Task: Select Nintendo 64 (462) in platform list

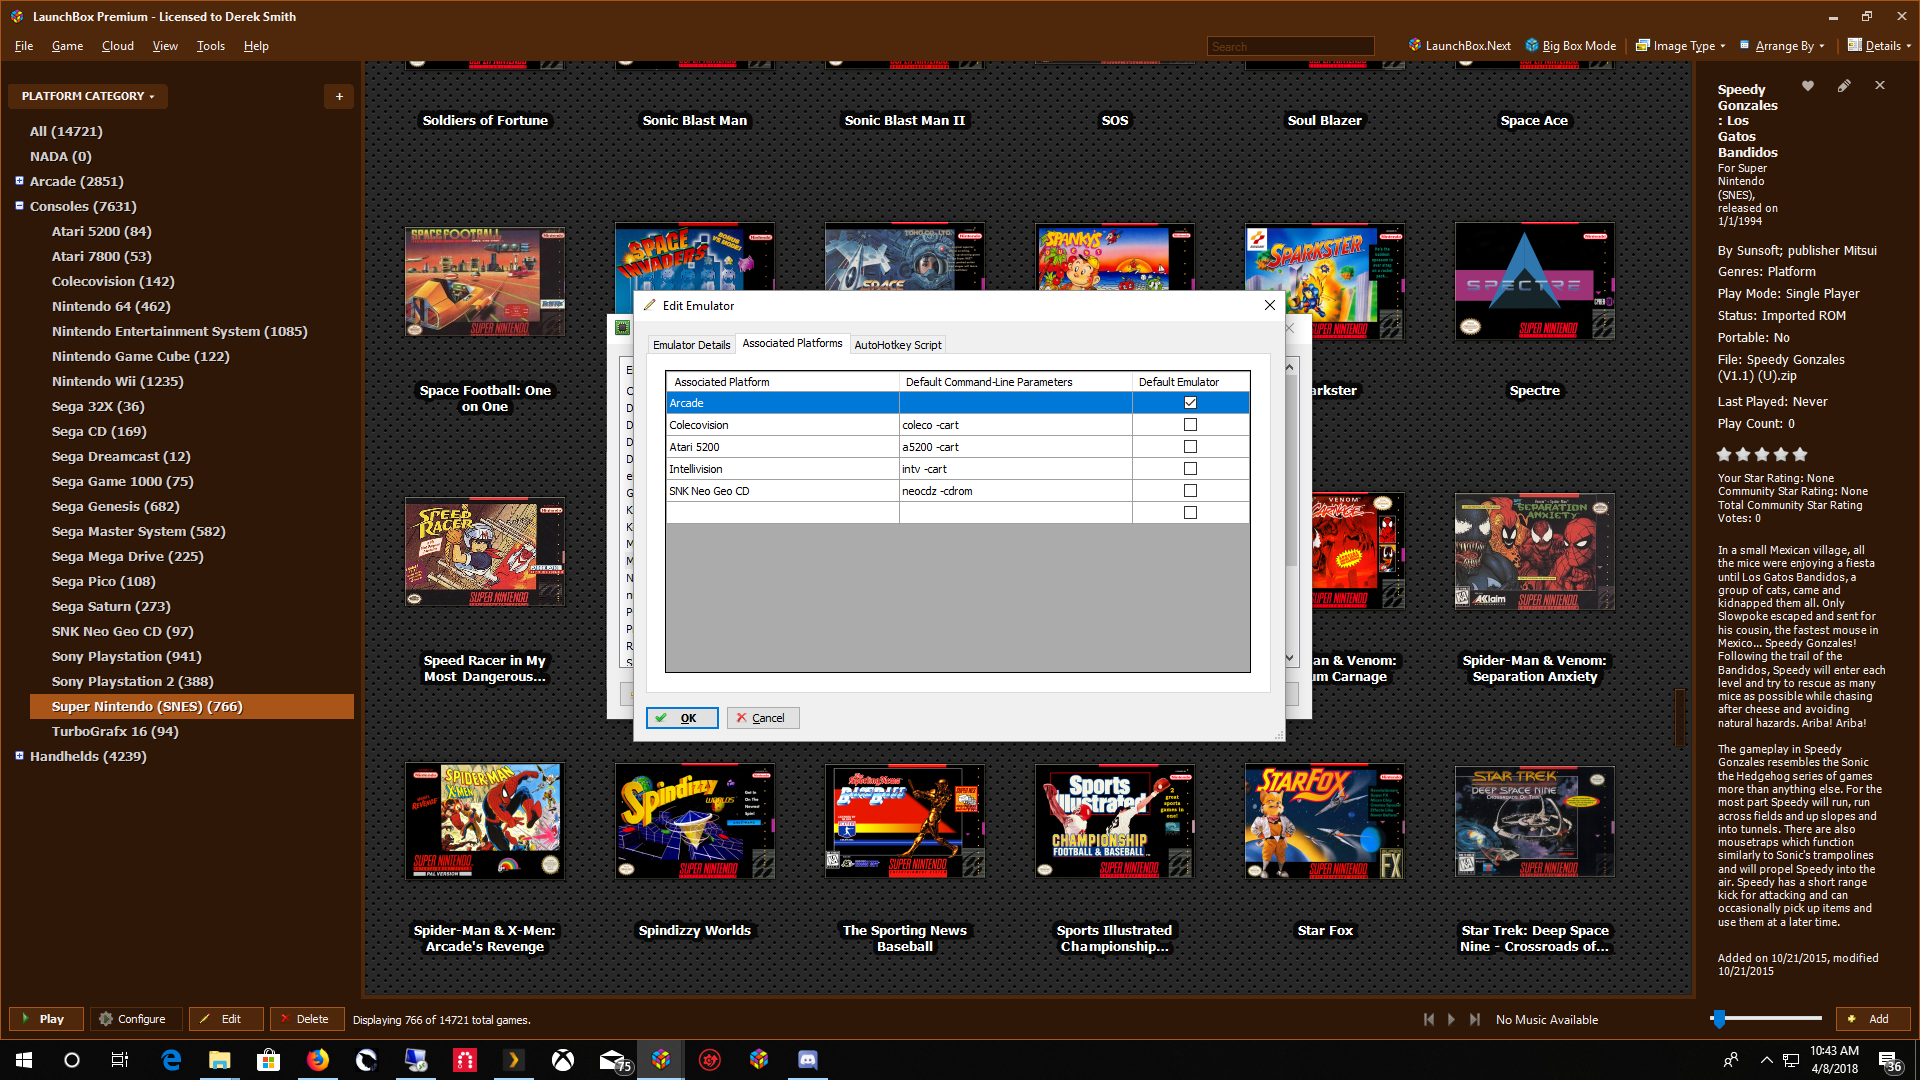Action: 111,306
